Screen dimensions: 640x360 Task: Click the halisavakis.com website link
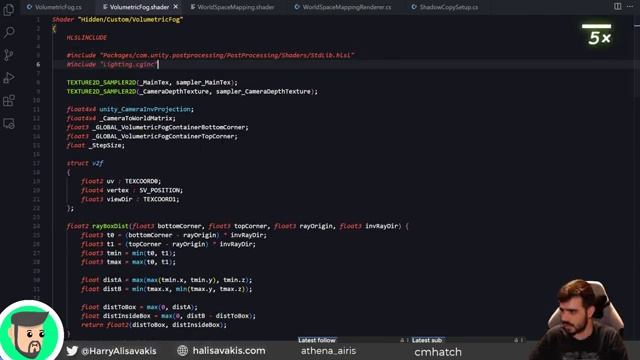pyautogui.click(x=229, y=351)
